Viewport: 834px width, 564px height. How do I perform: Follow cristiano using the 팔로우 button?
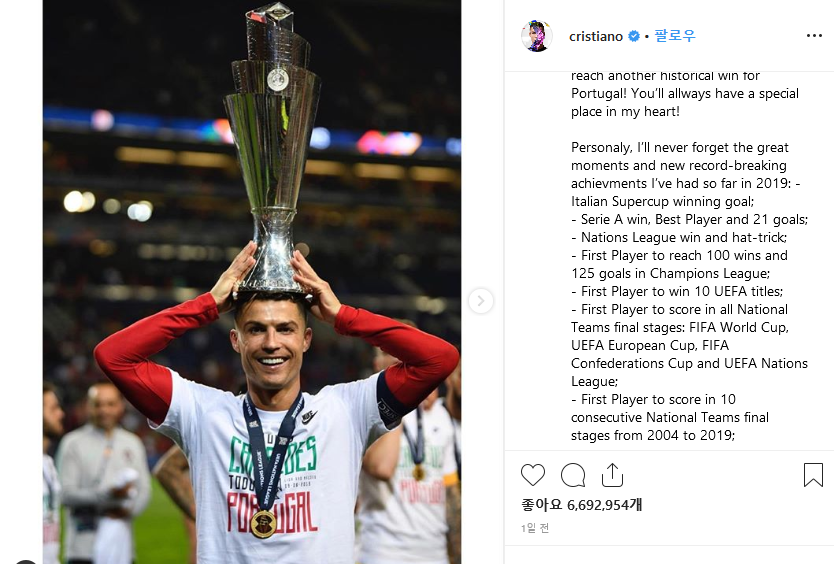[674, 36]
